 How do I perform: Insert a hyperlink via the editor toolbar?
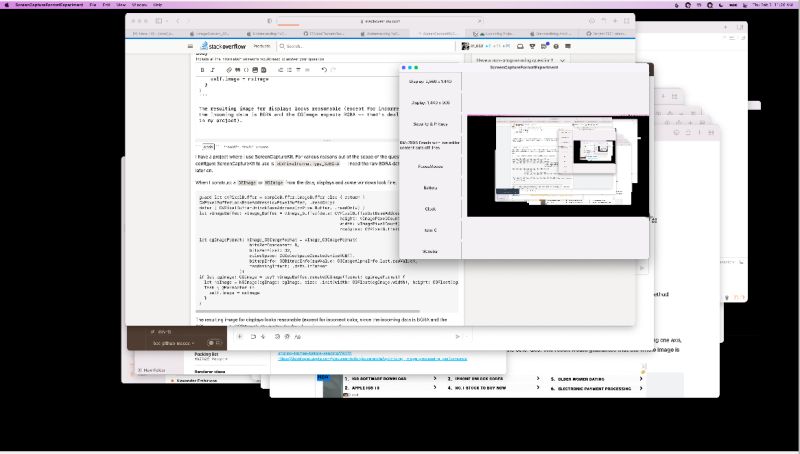click(x=229, y=70)
